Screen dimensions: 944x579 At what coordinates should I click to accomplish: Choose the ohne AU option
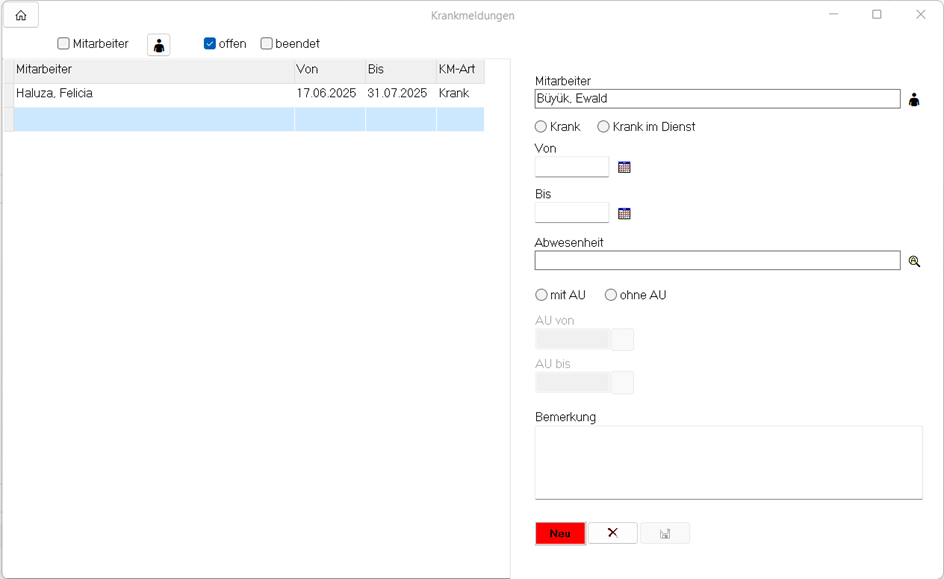(611, 295)
